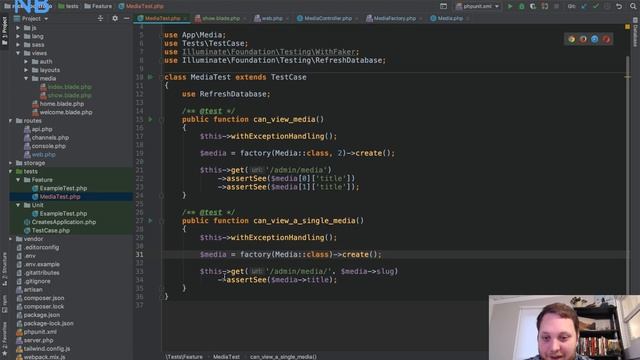640x360 pixels.
Task: Open Search Everywhere magnifier icon
Action: [633, 6]
